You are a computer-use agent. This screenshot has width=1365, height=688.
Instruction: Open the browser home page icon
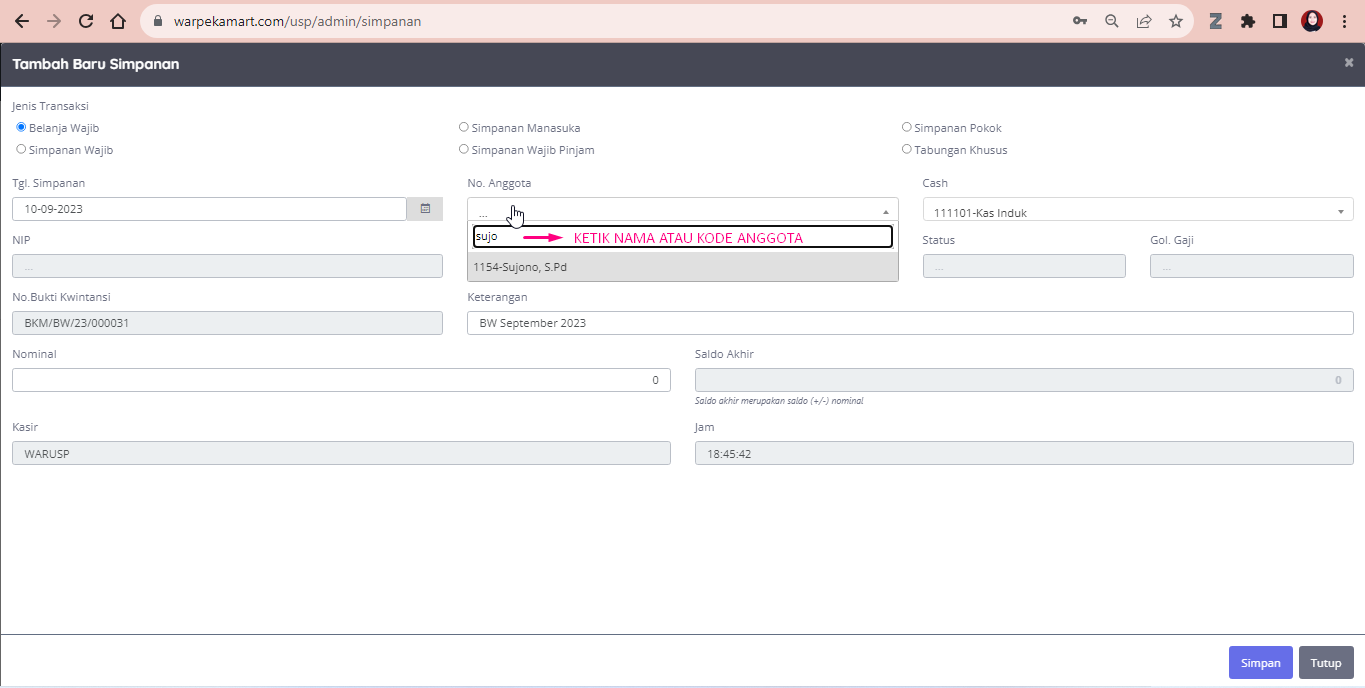coord(118,21)
